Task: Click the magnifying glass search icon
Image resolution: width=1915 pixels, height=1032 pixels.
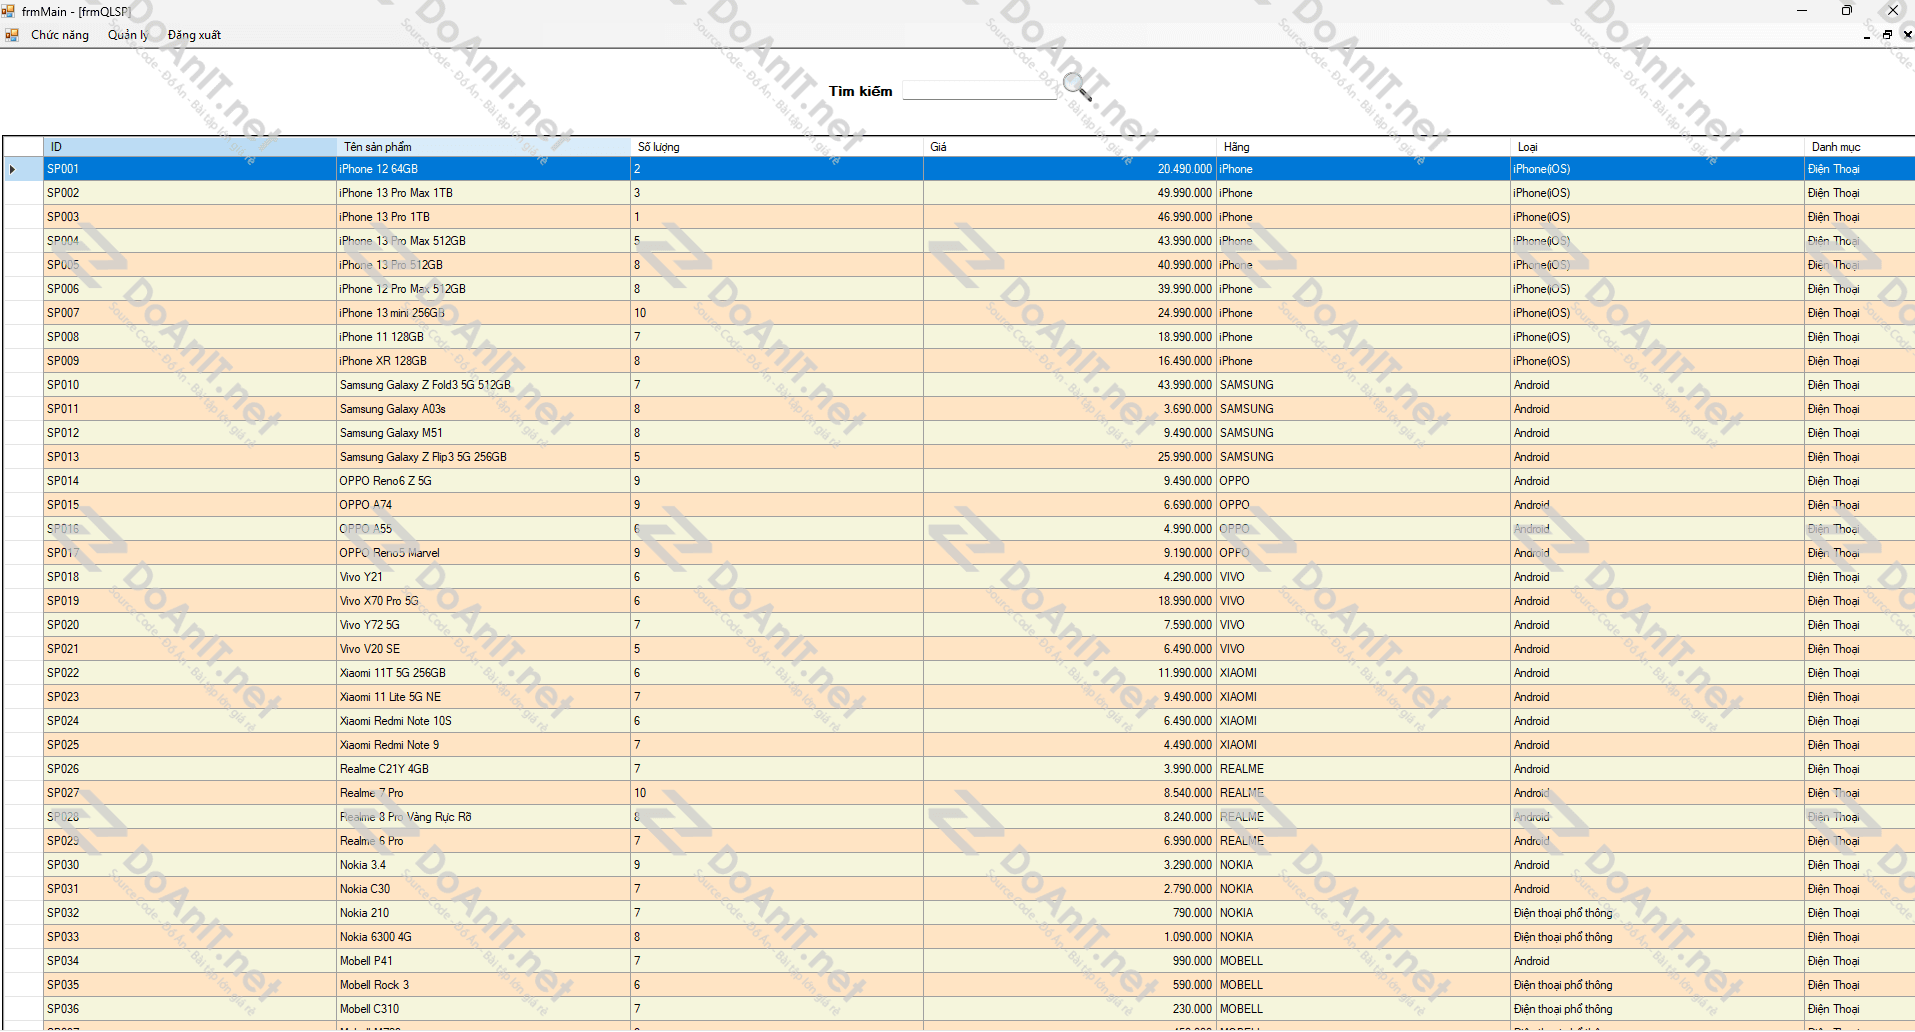Action: (1076, 87)
